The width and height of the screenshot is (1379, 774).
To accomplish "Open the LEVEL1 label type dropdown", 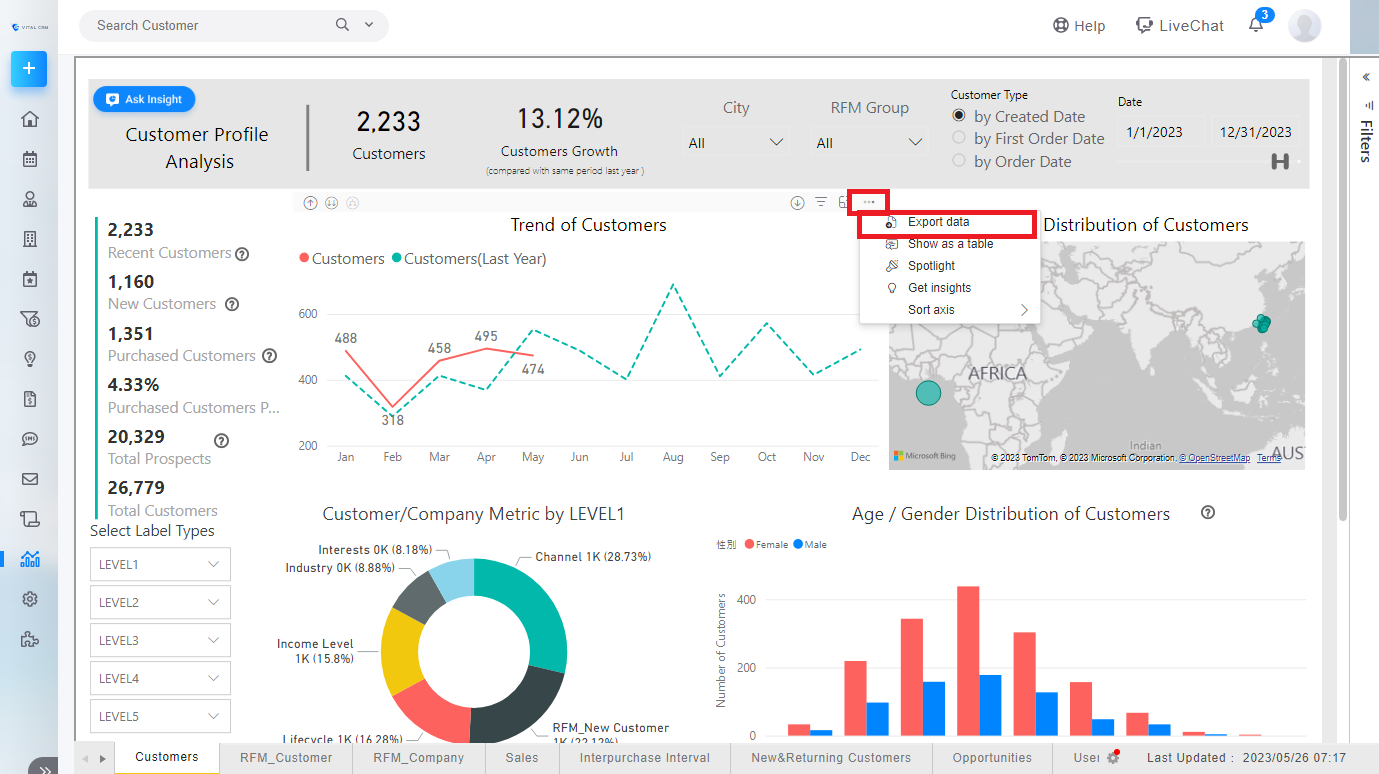I will click(160, 565).
